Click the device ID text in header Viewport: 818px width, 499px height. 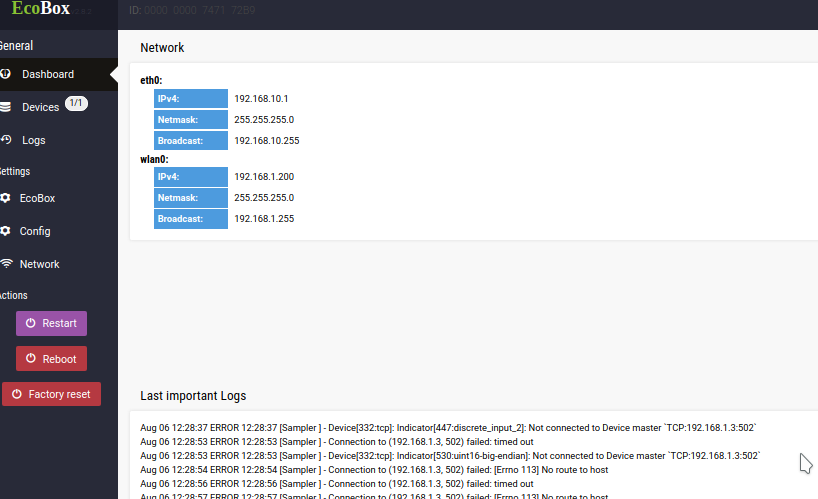click(x=192, y=10)
